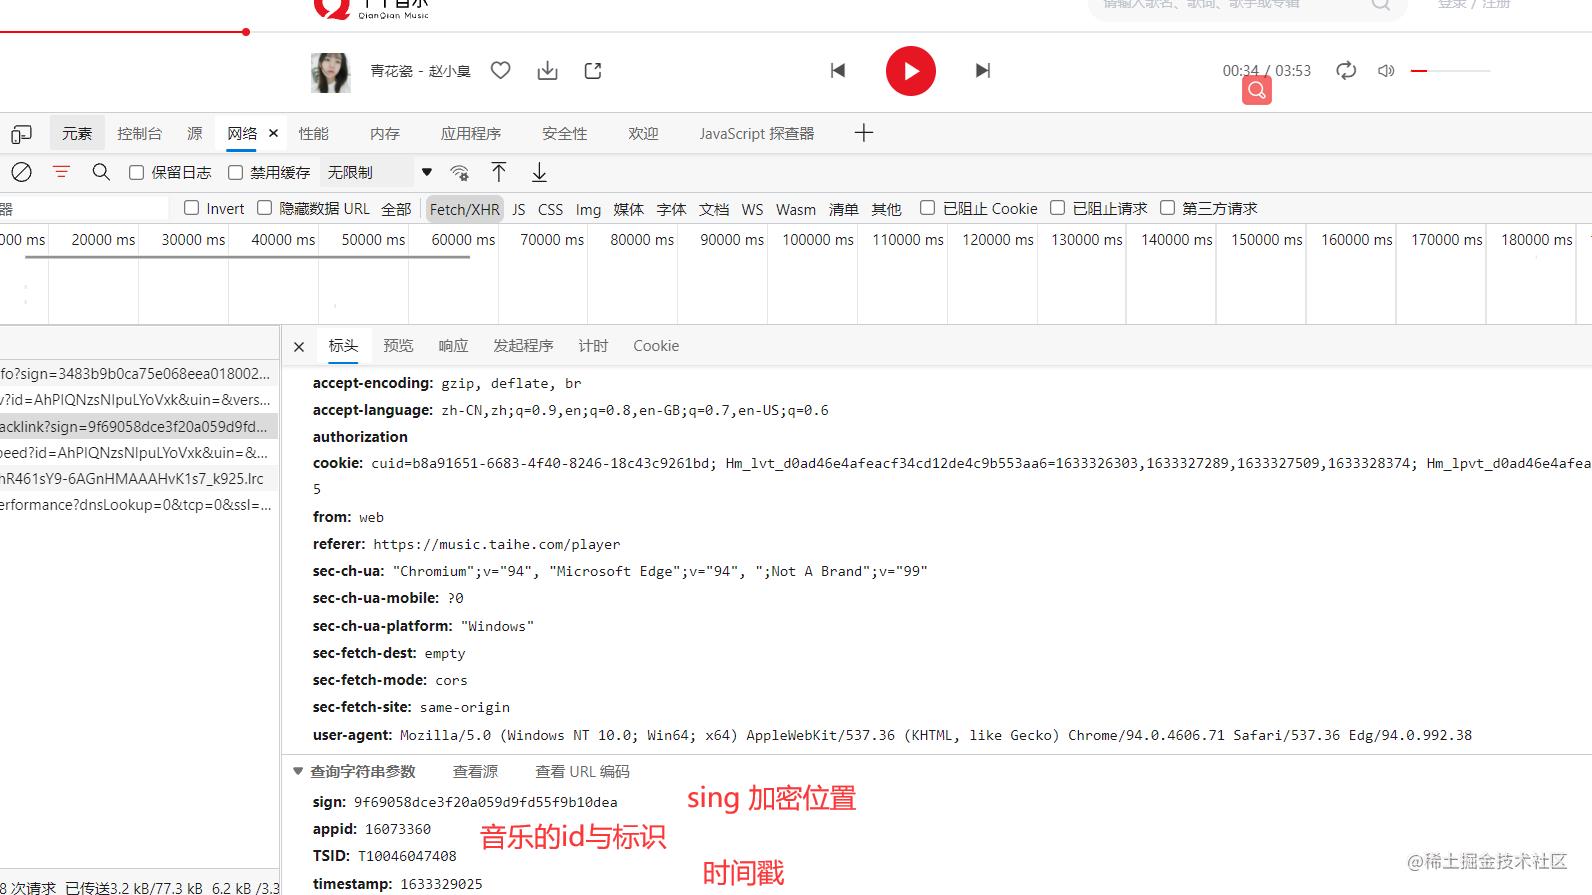
Task: Open the red search floating button
Action: pyautogui.click(x=1257, y=90)
